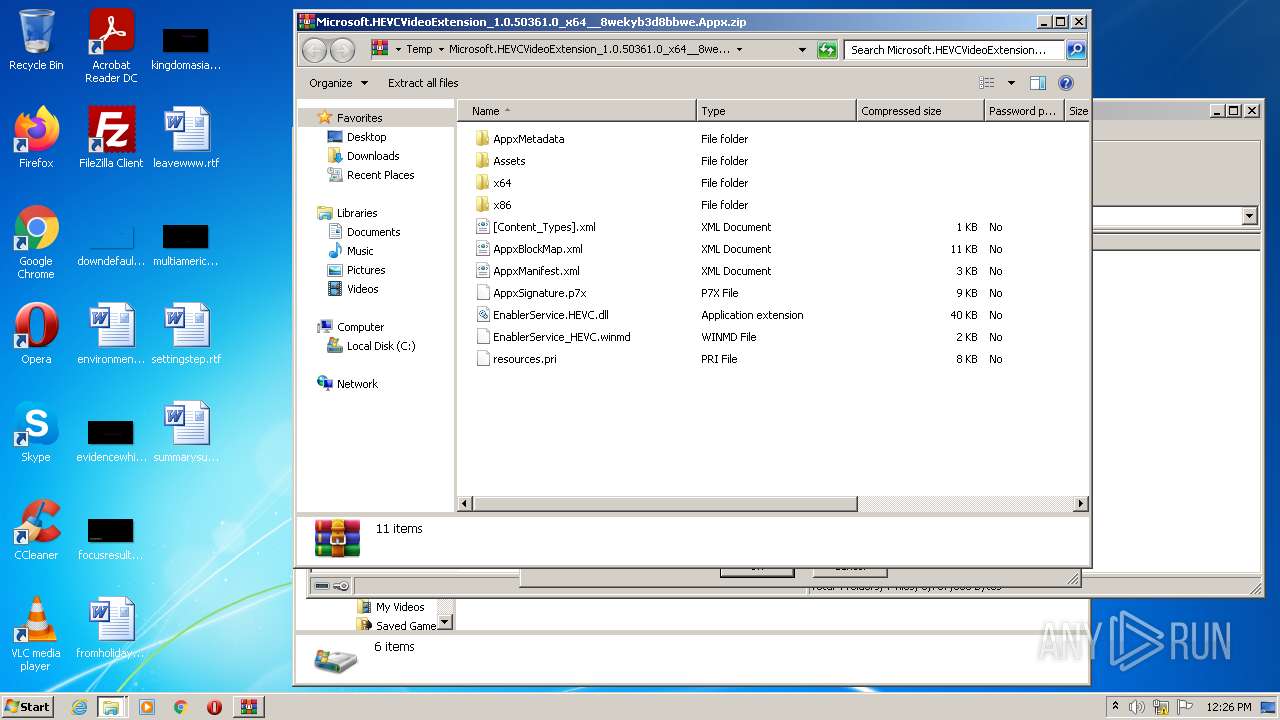This screenshot has height=720, width=1280.
Task: Sort by Password protected column header
Action: point(1024,111)
